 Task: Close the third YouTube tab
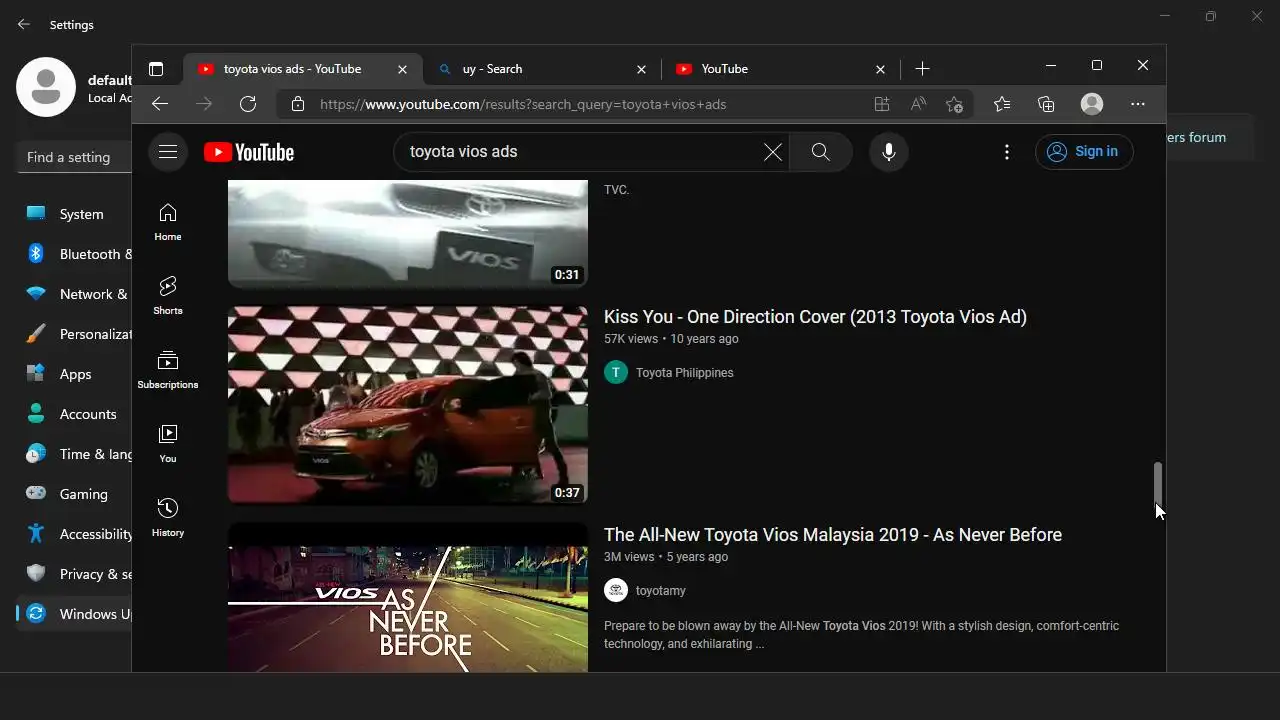tap(880, 69)
